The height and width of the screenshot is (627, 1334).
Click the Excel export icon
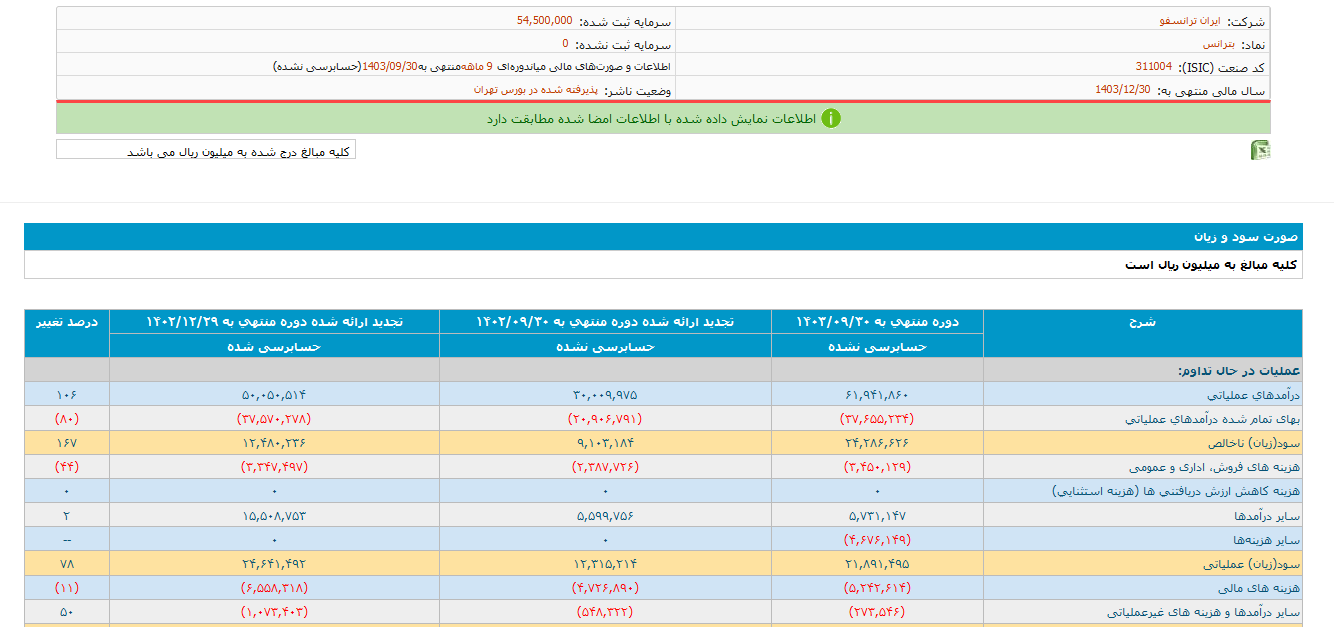1260,150
